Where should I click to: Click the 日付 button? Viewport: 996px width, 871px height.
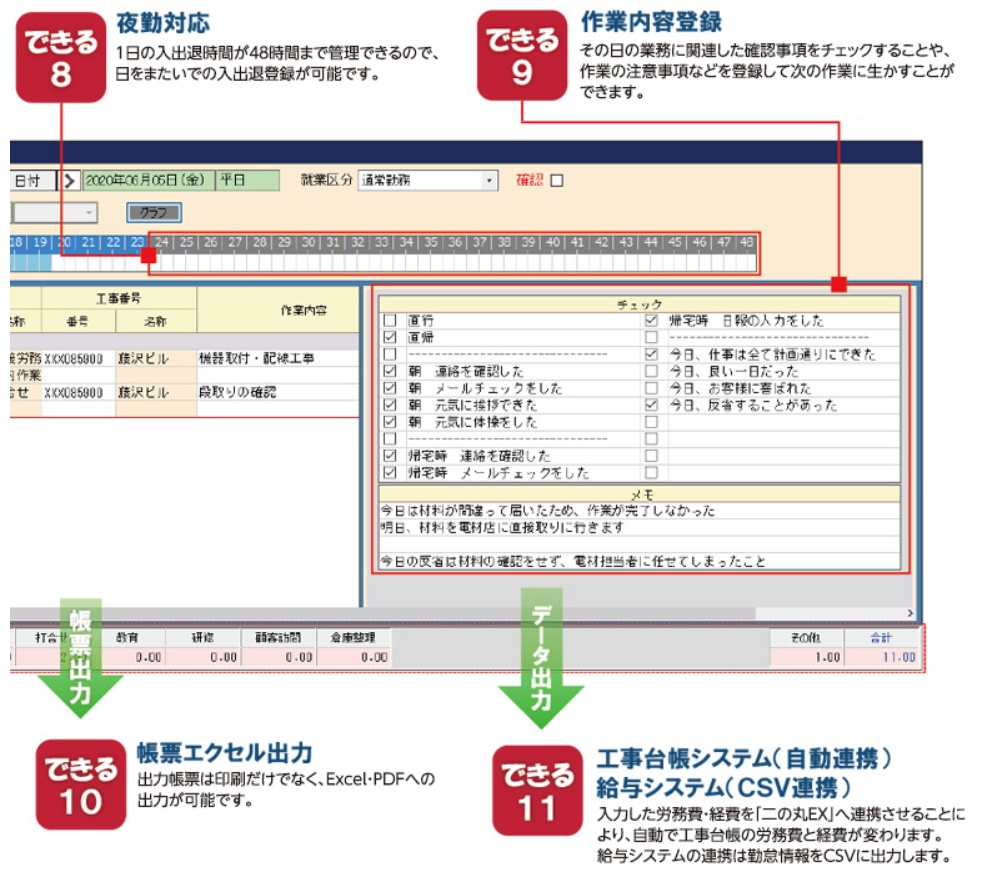pos(27,181)
